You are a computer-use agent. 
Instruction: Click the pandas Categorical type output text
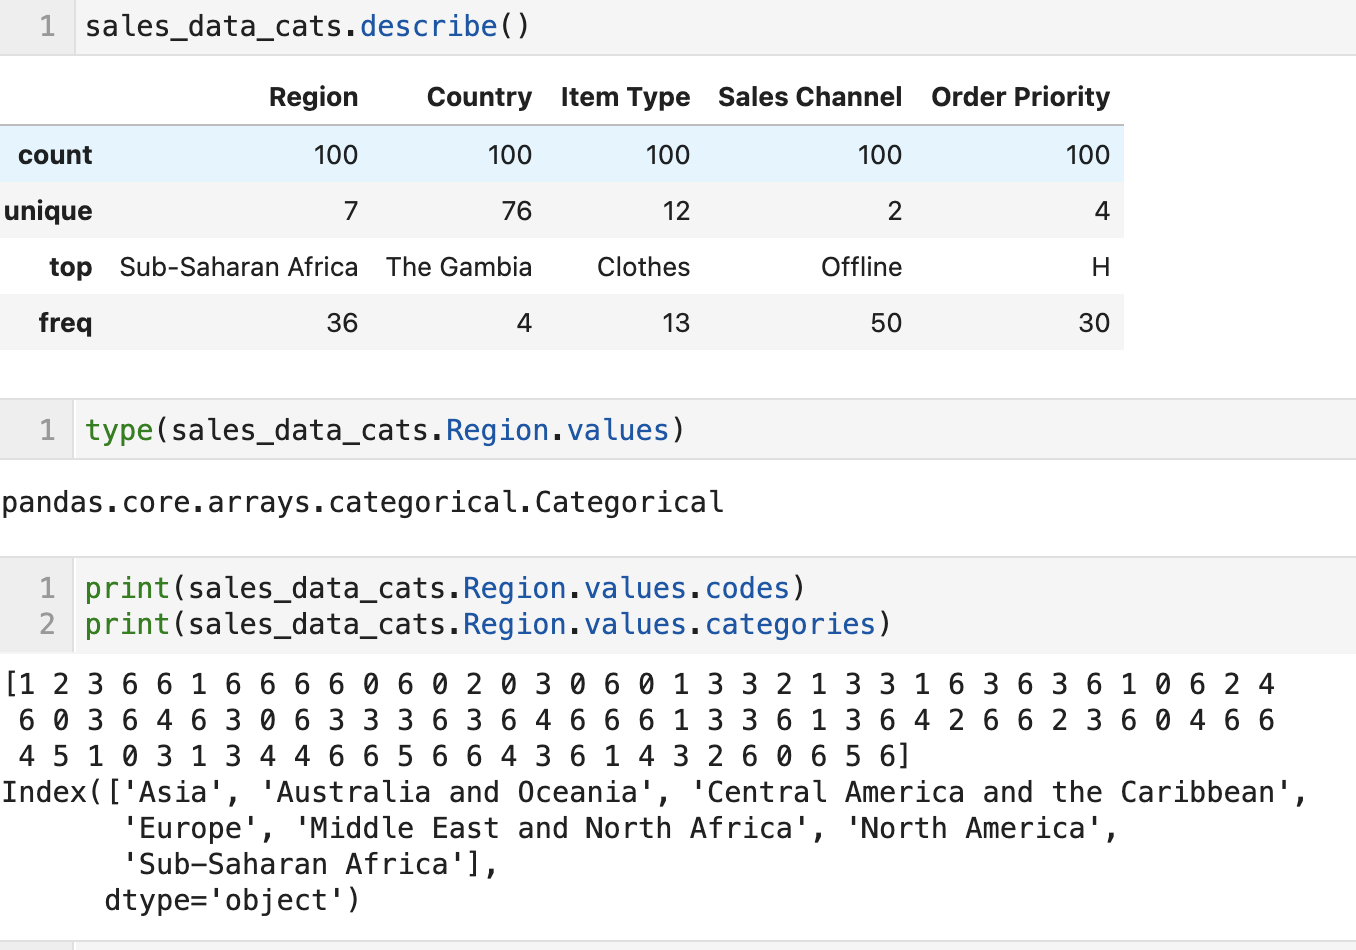(x=362, y=502)
